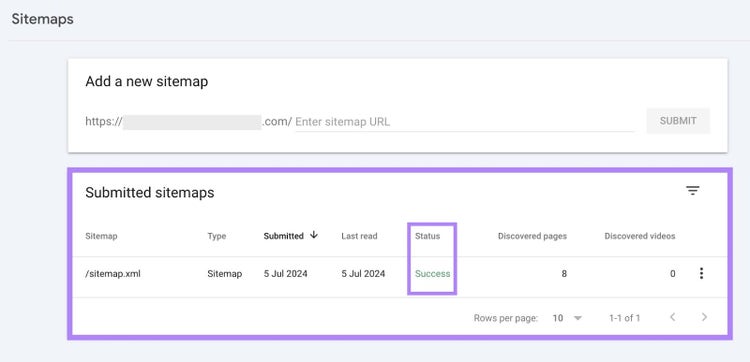Click the Success status text

(432, 274)
